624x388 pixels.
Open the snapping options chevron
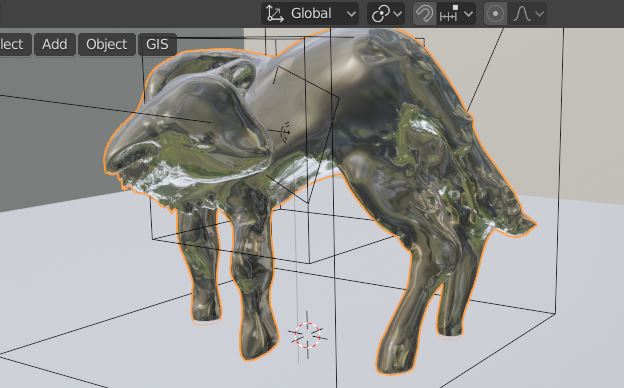pos(468,14)
